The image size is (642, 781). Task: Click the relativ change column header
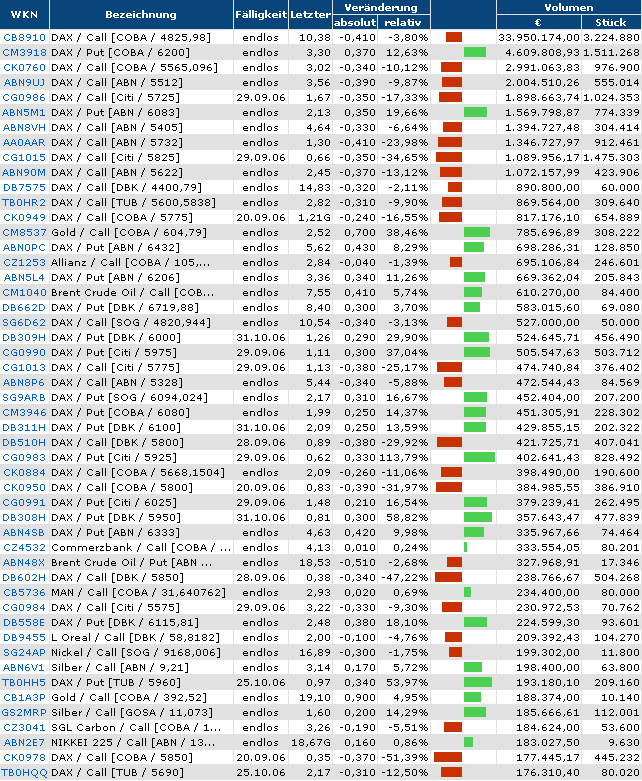tap(403, 22)
